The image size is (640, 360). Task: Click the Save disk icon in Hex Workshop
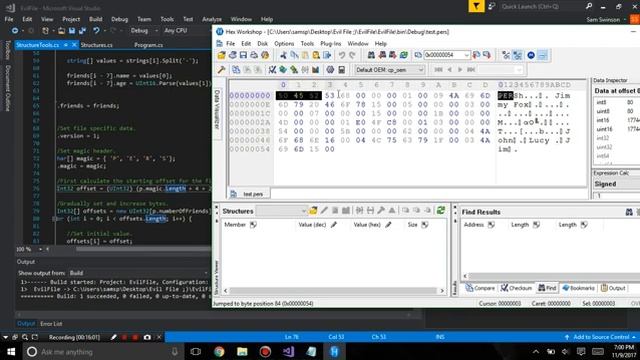(x=243, y=55)
